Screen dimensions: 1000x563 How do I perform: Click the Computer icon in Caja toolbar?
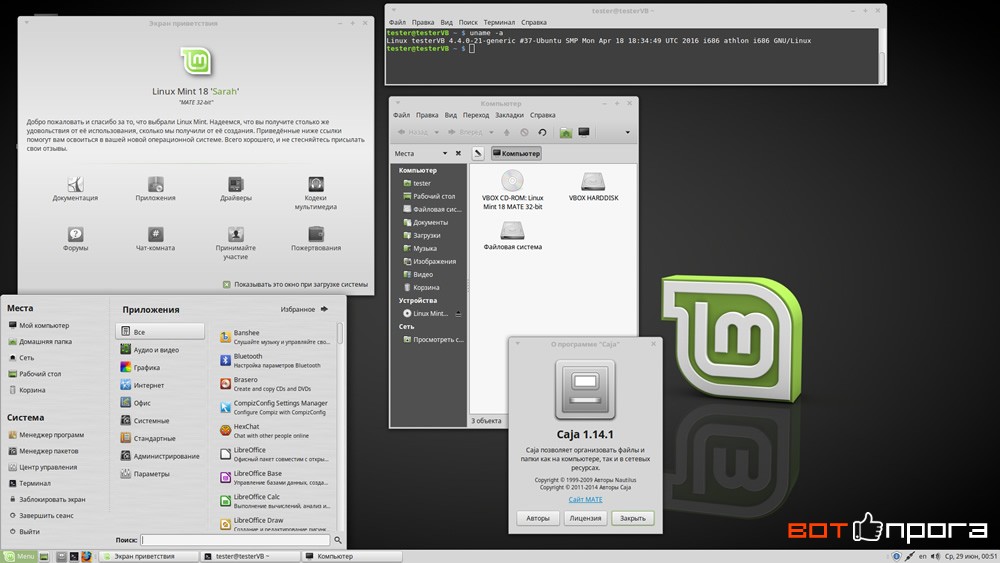pos(584,133)
